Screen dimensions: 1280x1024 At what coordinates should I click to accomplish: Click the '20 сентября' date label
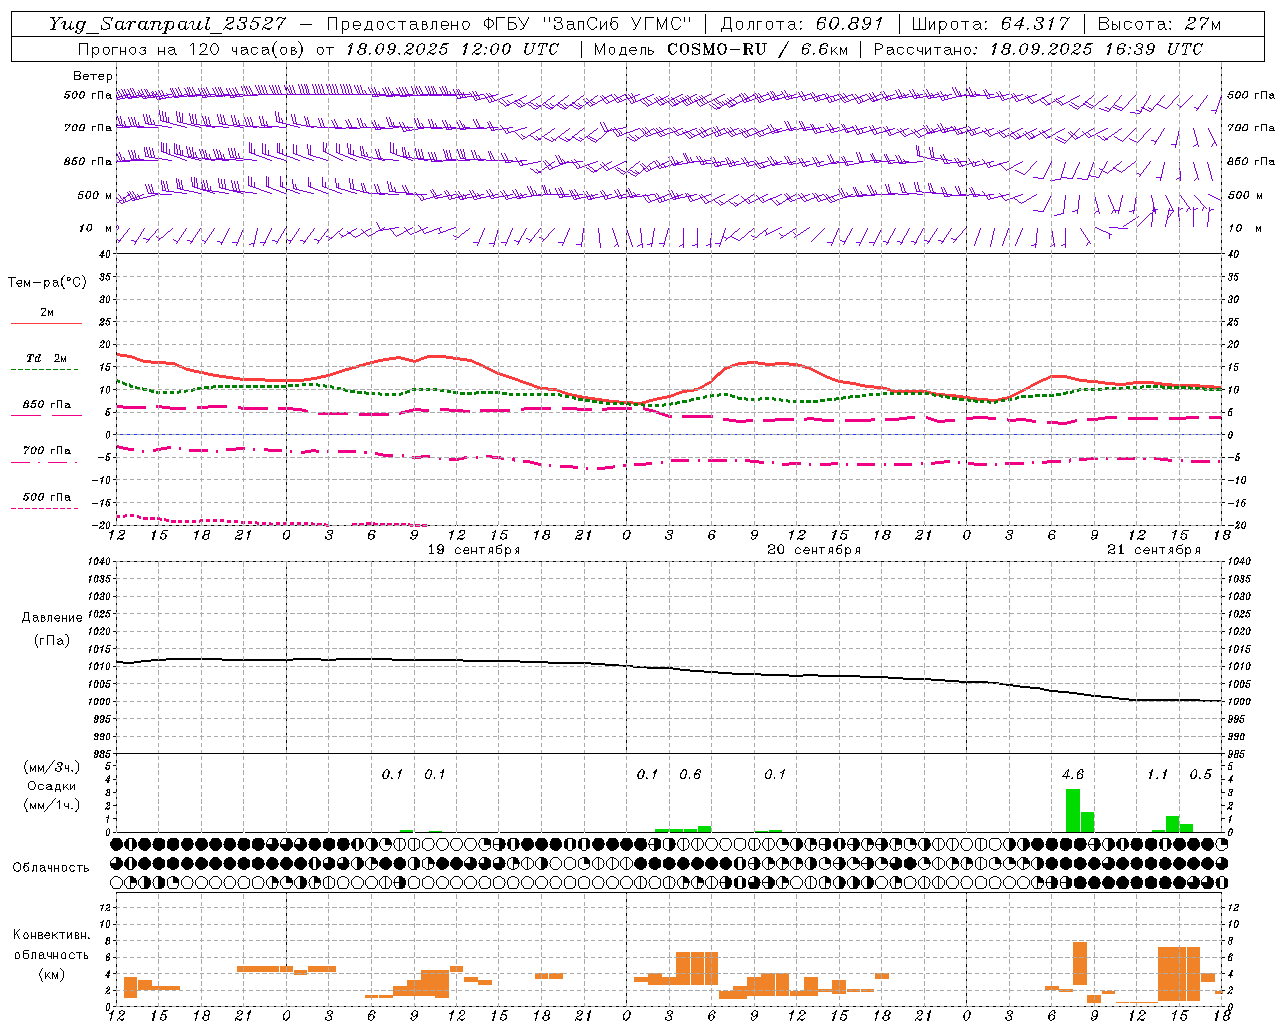coord(814,550)
